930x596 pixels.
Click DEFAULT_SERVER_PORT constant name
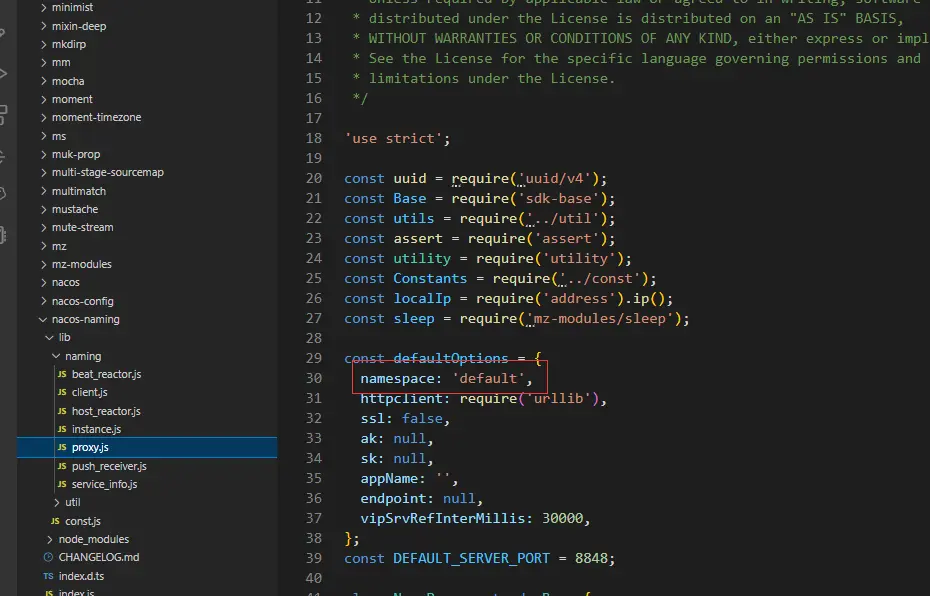pos(472,559)
